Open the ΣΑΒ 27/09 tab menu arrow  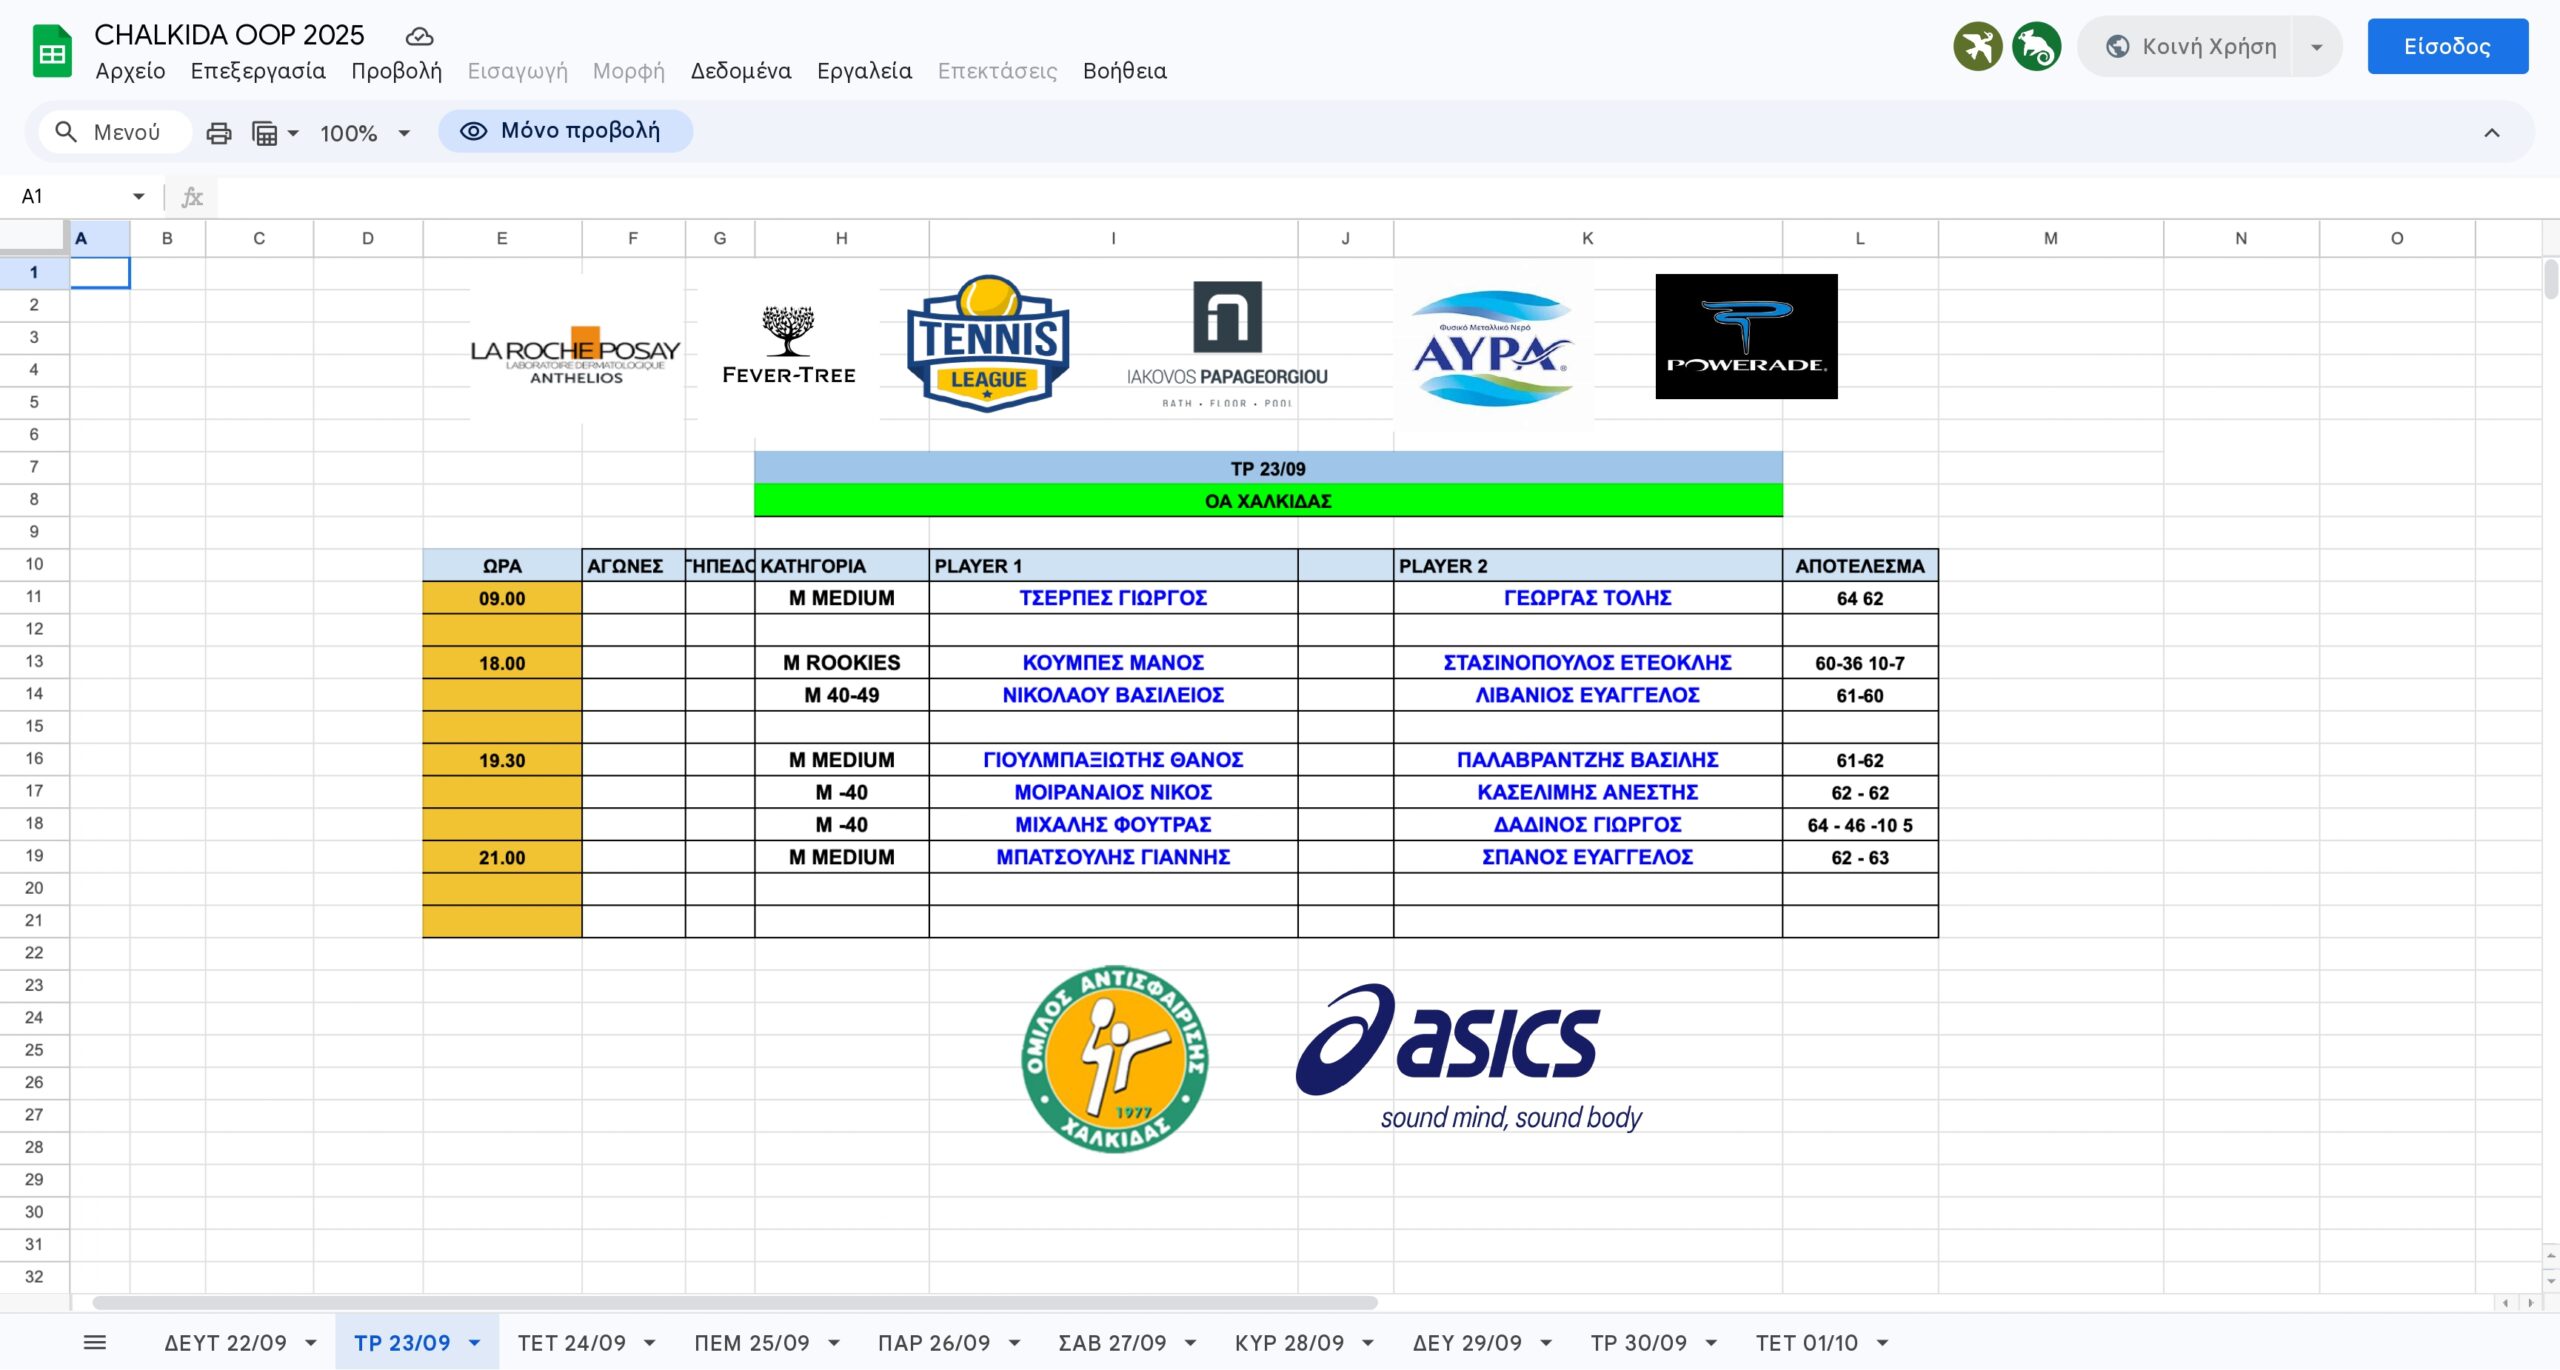coord(1191,1343)
